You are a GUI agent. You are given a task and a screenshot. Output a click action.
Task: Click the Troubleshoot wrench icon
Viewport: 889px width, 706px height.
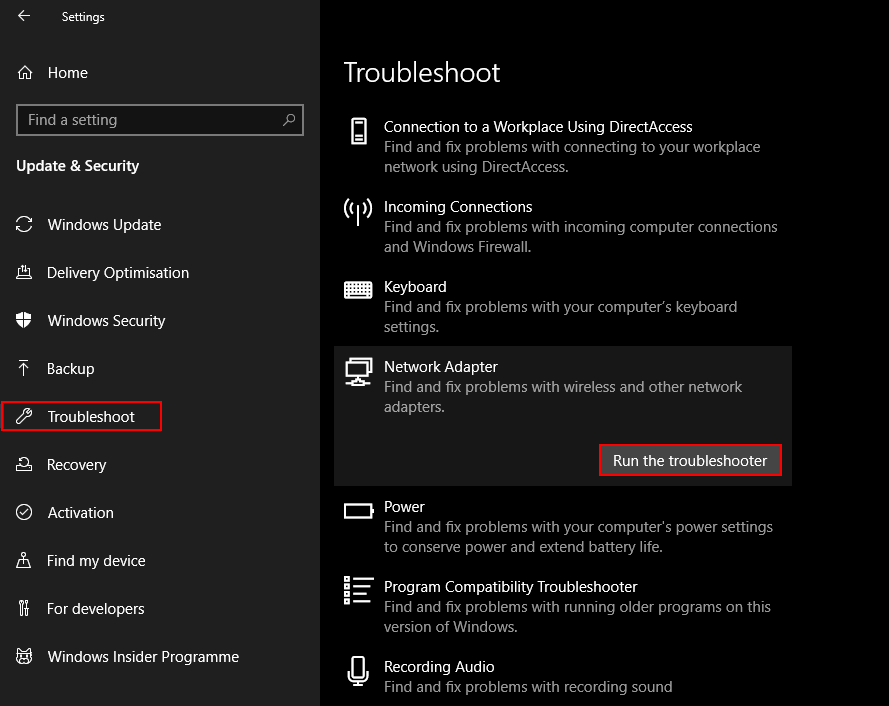[24, 416]
